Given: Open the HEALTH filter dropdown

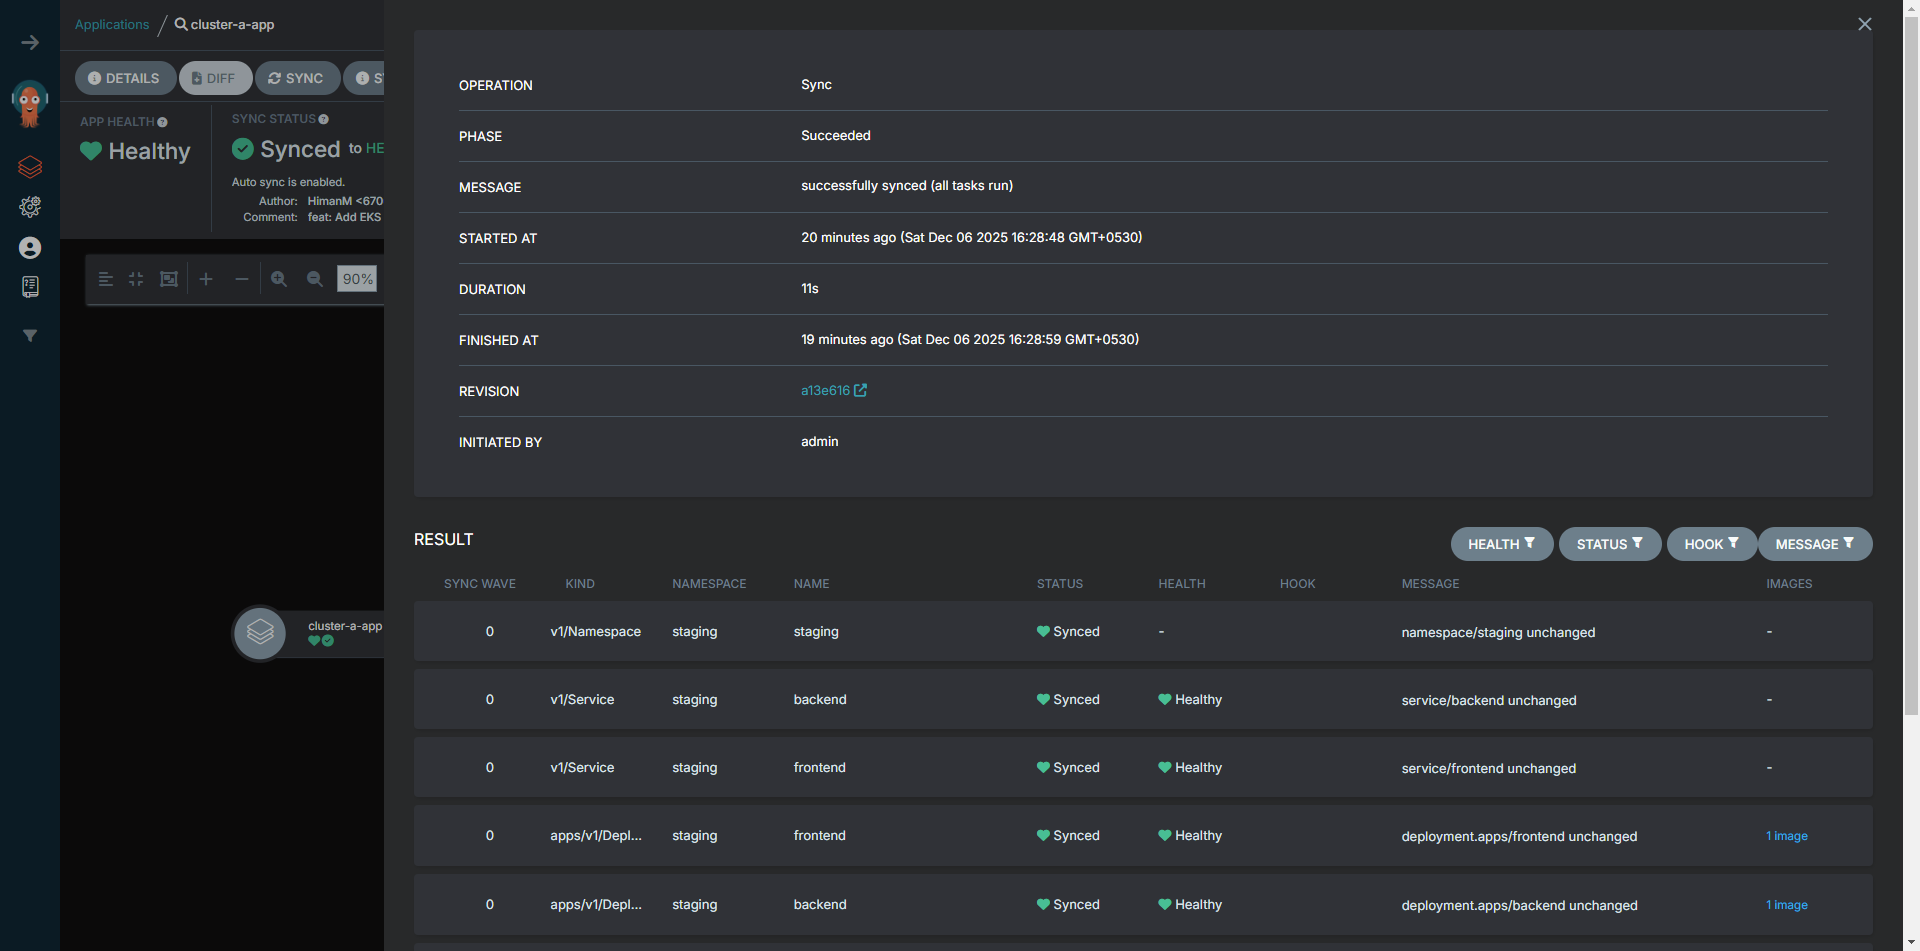Looking at the screenshot, I should pyautogui.click(x=1501, y=544).
